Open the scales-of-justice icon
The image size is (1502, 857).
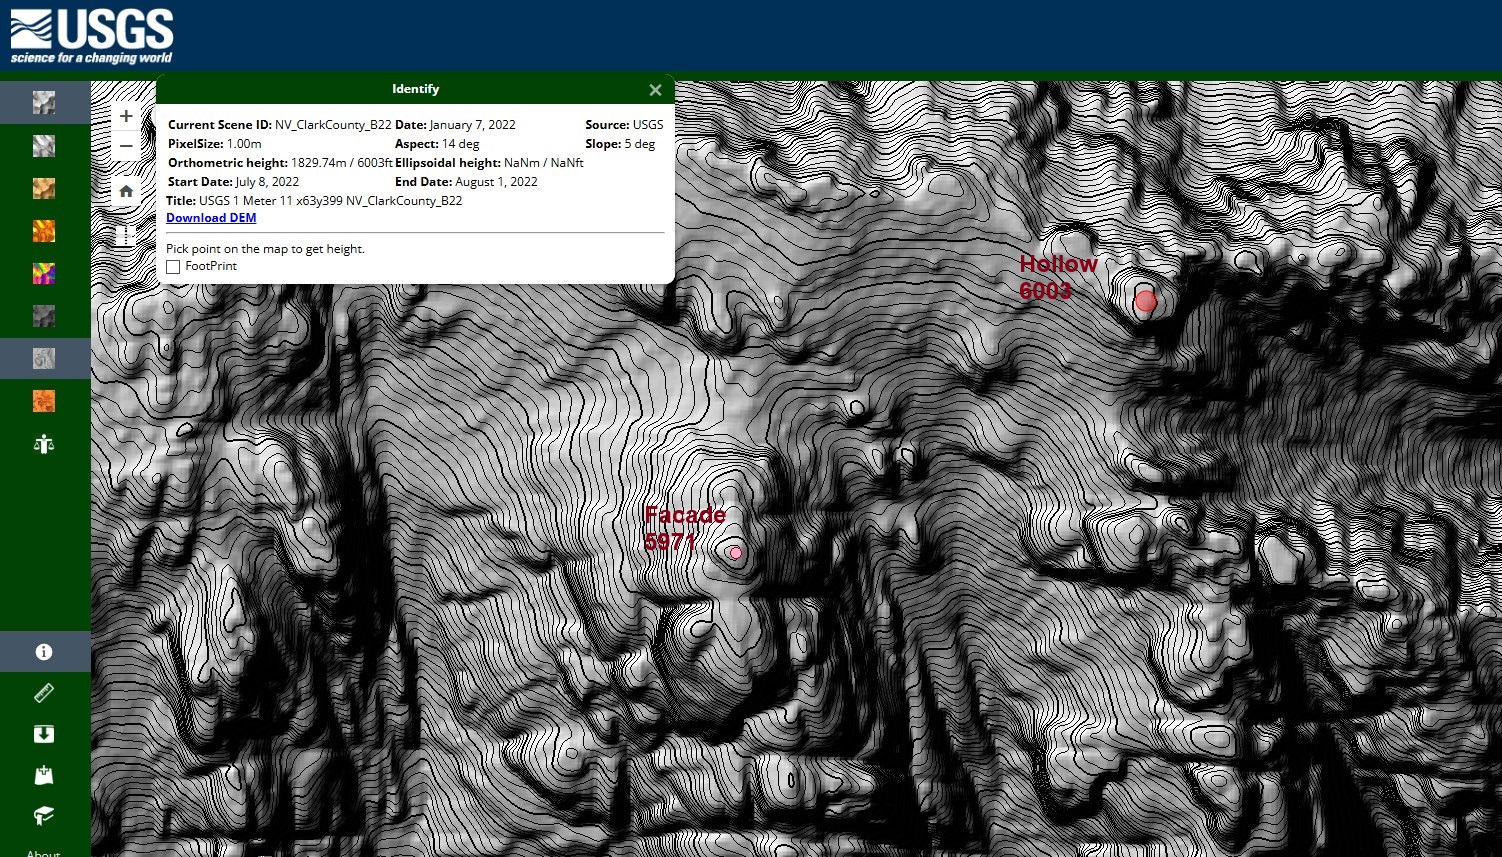point(44,444)
